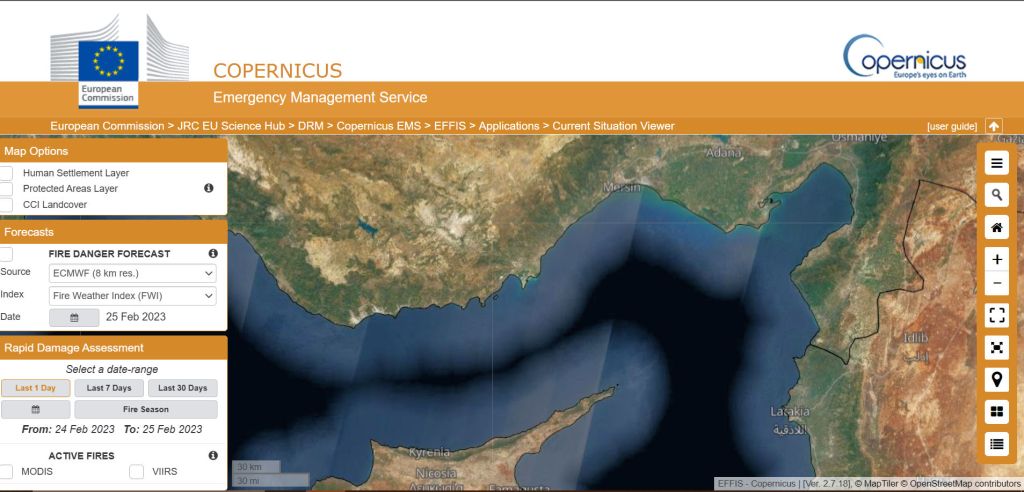This screenshot has width=1024, height=492.
Task: Click the location pin marker icon
Action: click(996, 379)
